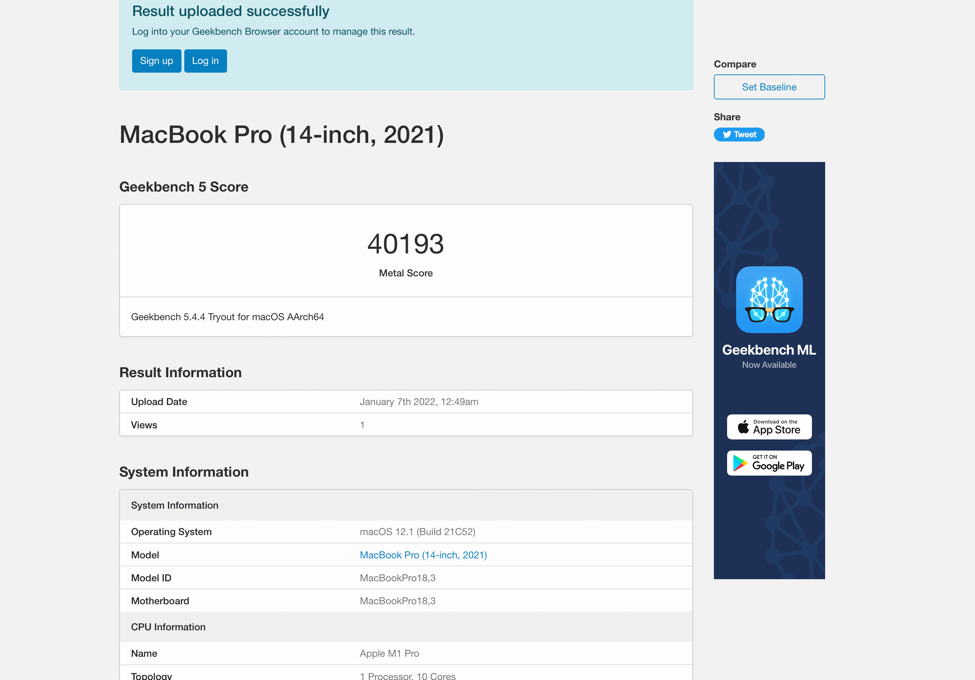975x680 pixels.
Task: Click the Sign up button
Action: [x=156, y=61]
